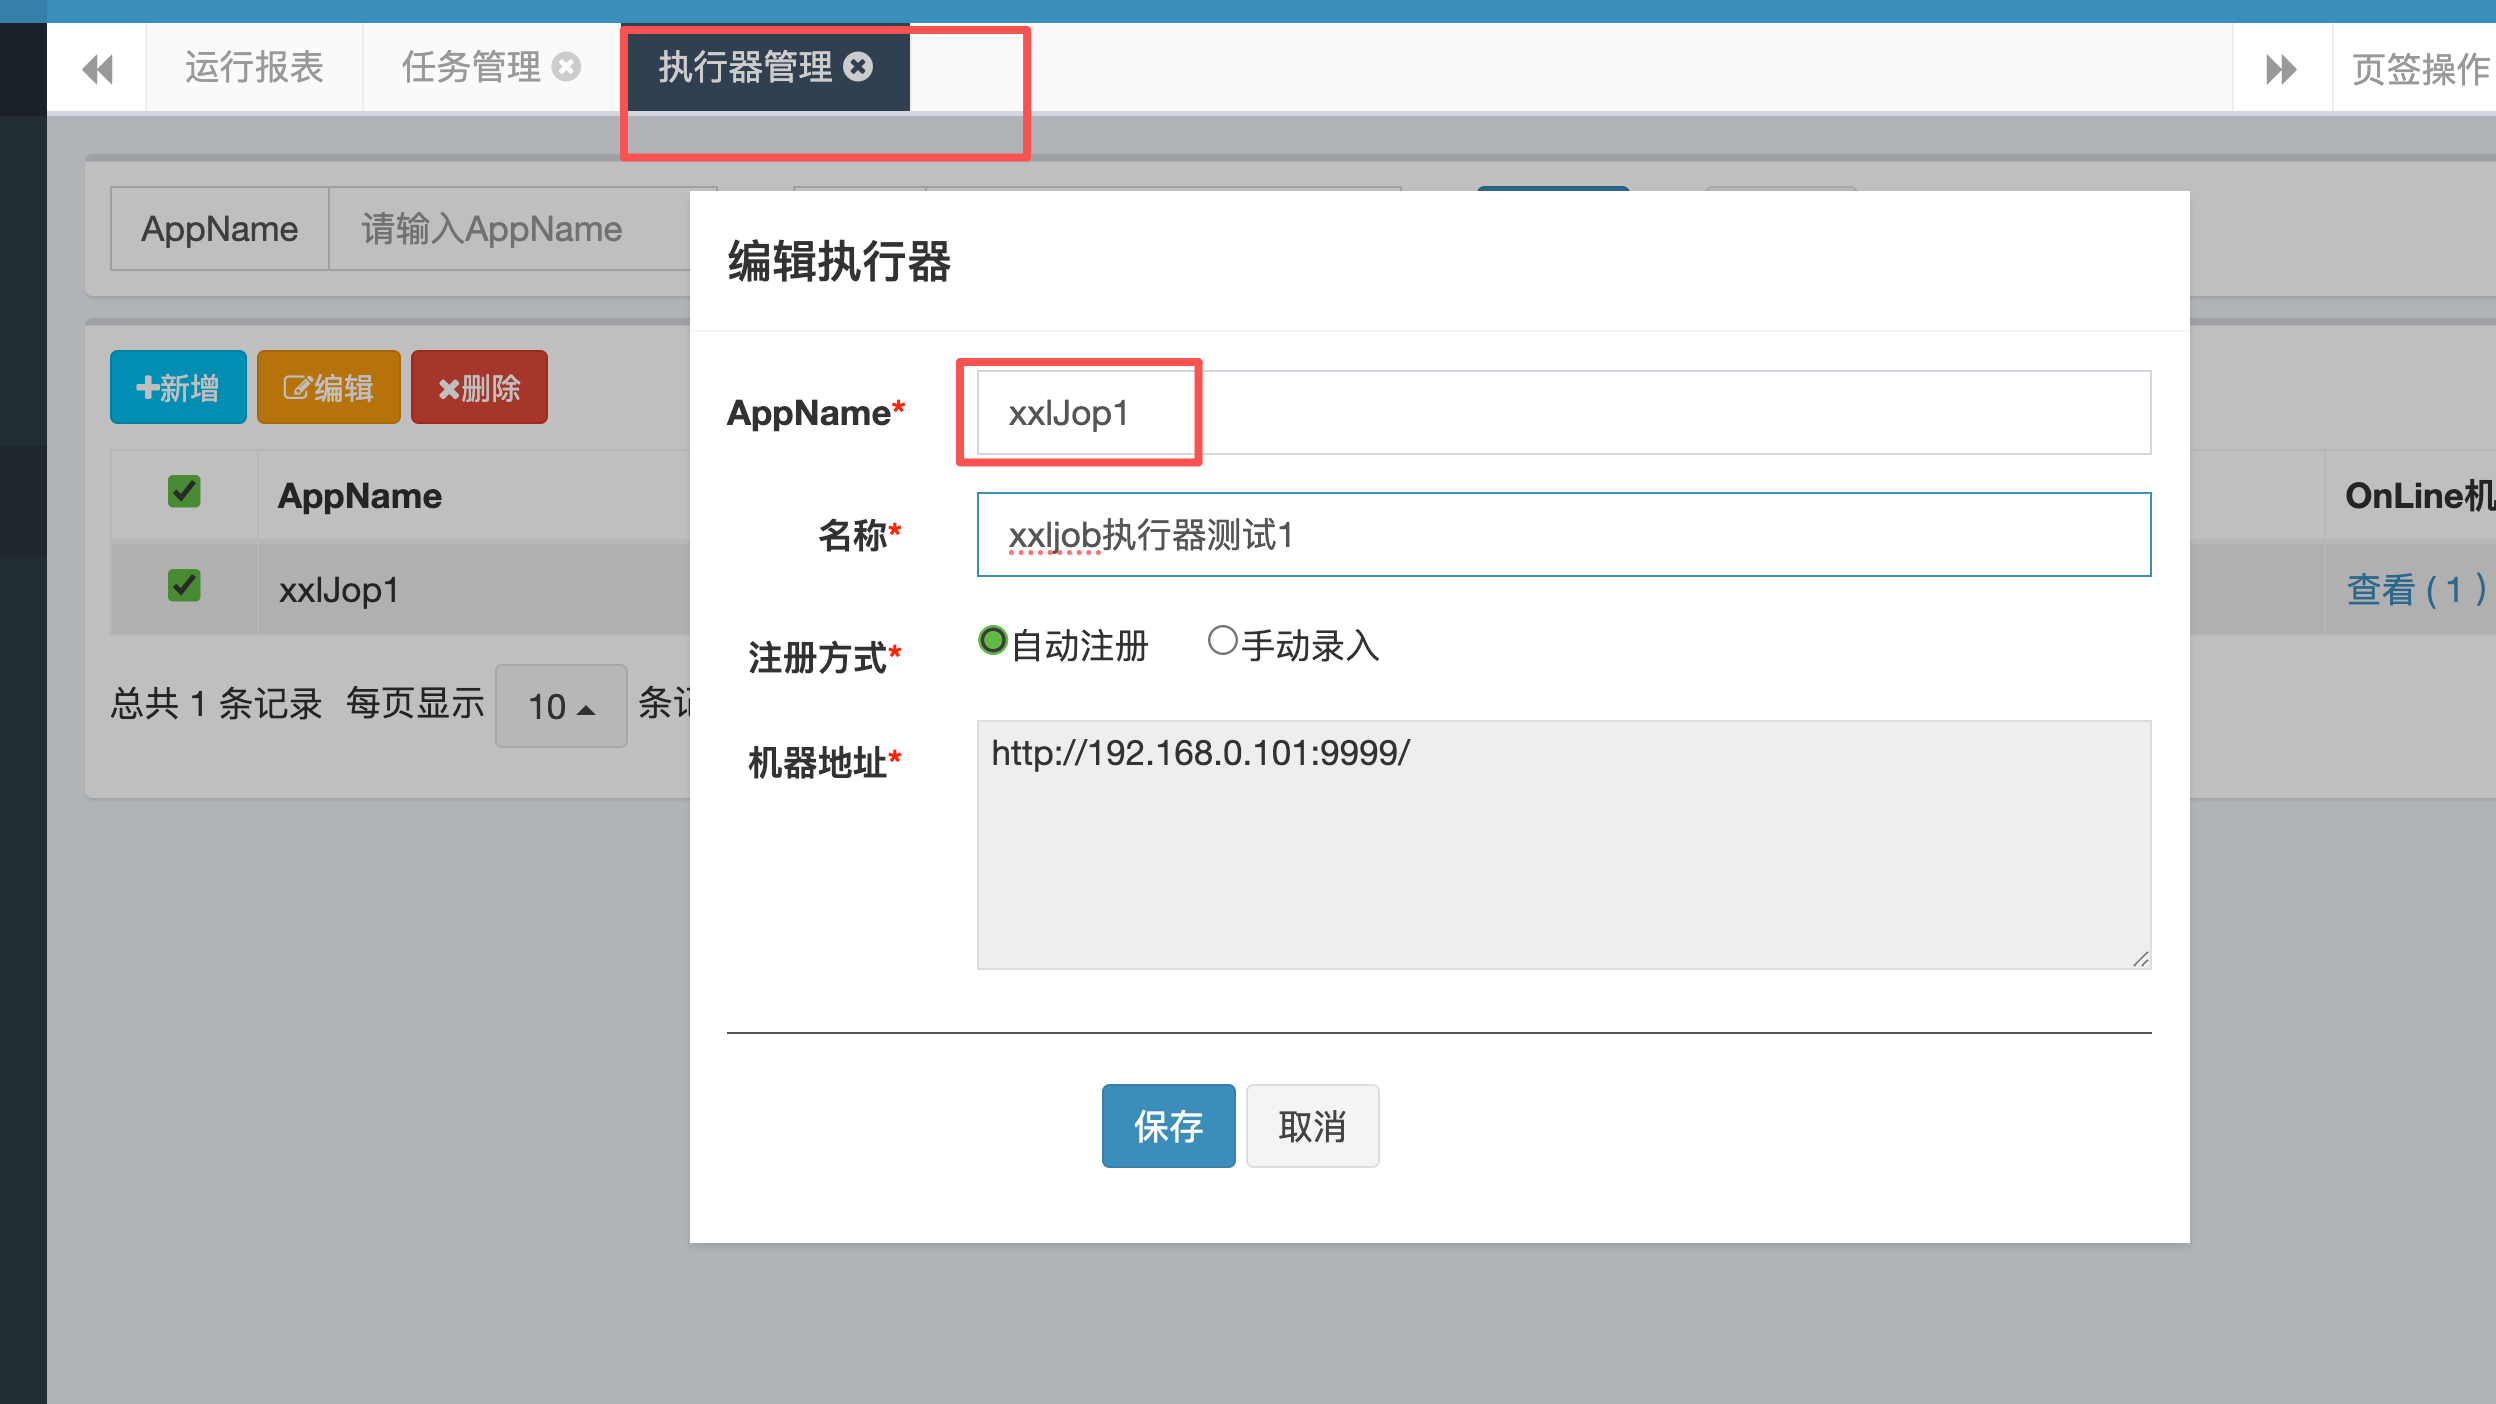Click the orange 编辑 pencil button

click(328, 388)
